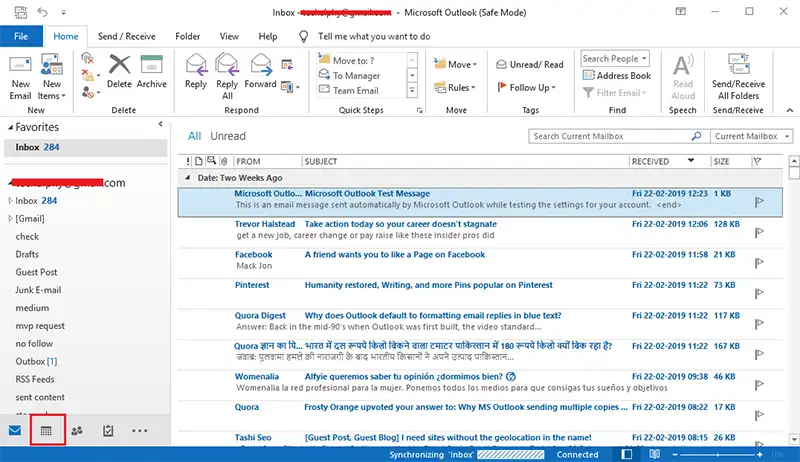The height and width of the screenshot is (462, 800).
Task: Select the 'To Manager' quick step
Action: pos(356,75)
